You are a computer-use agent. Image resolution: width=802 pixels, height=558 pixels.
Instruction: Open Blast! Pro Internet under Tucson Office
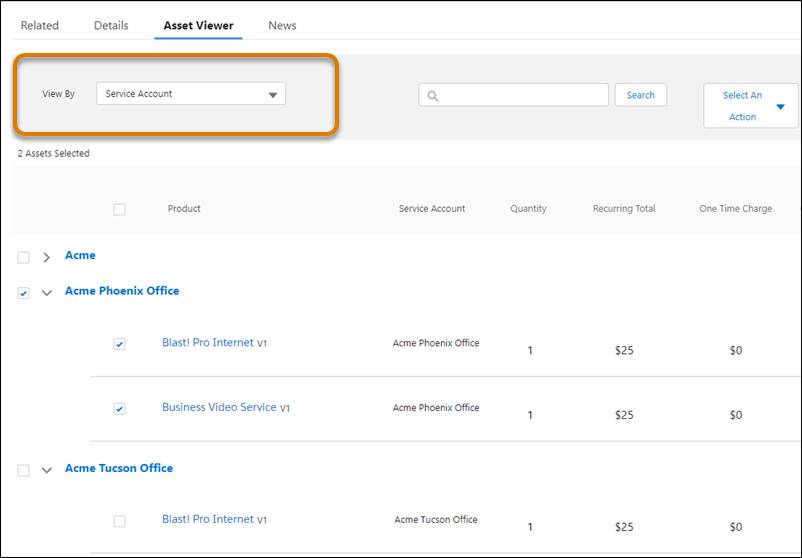tap(208, 519)
